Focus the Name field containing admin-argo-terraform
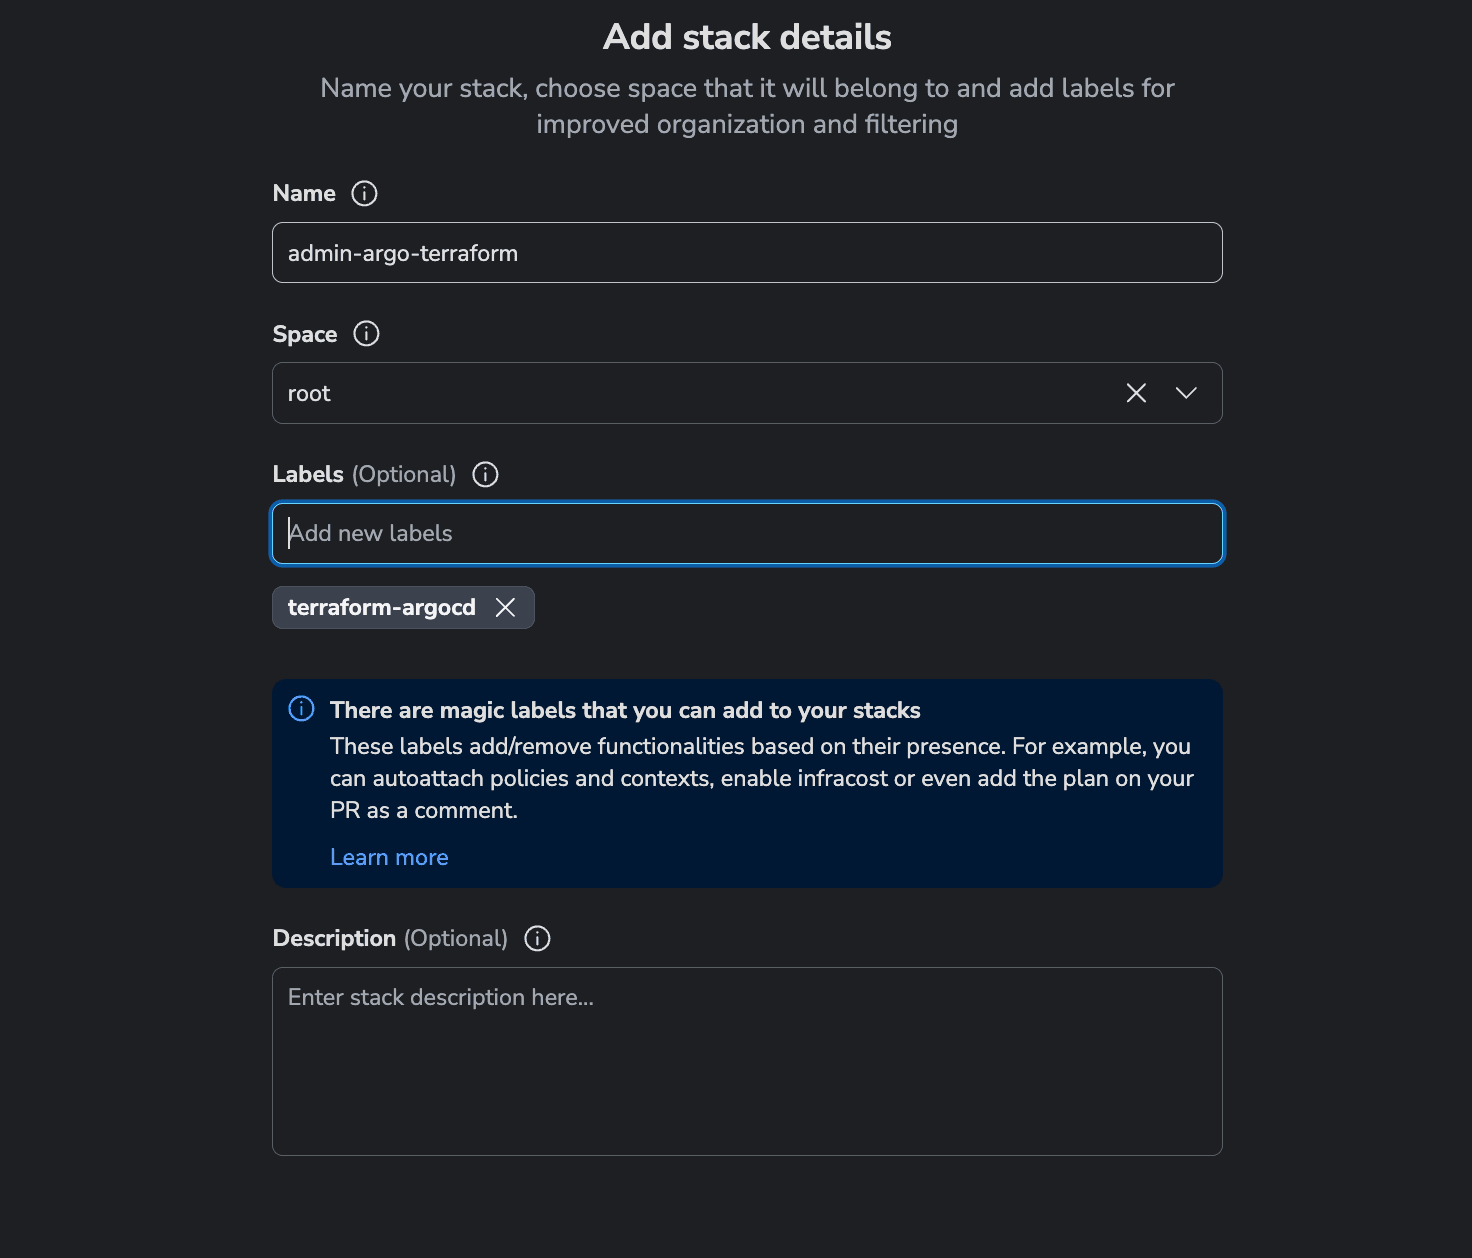The height and width of the screenshot is (1258, 1472). pyautogui.click(x=747, y=252)
